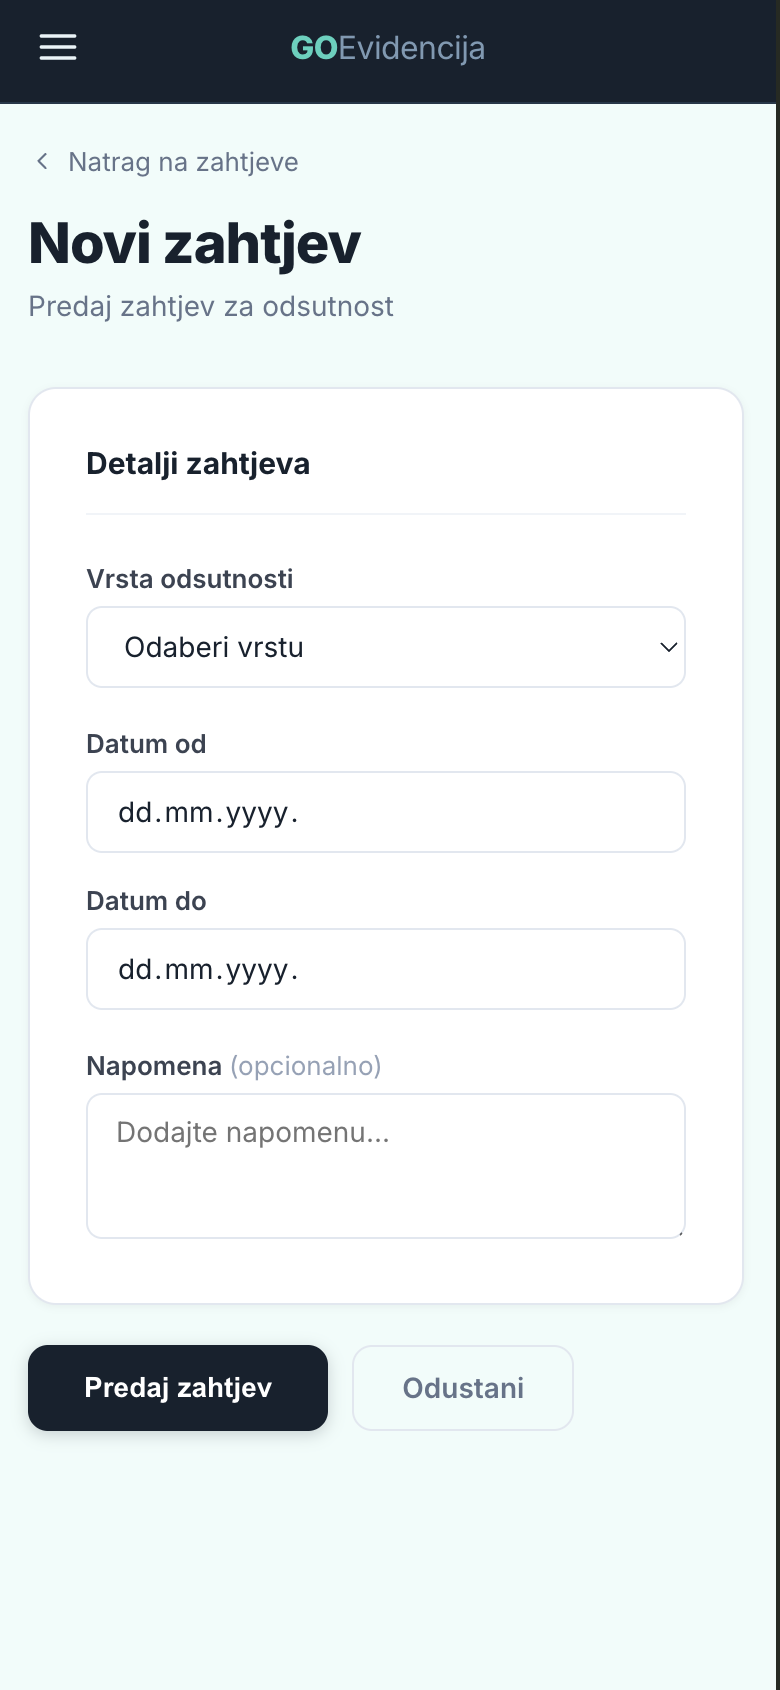Expand the Odaberi vrstu selection list
The image size is (780, 1690).
click(x=386, y=647)
